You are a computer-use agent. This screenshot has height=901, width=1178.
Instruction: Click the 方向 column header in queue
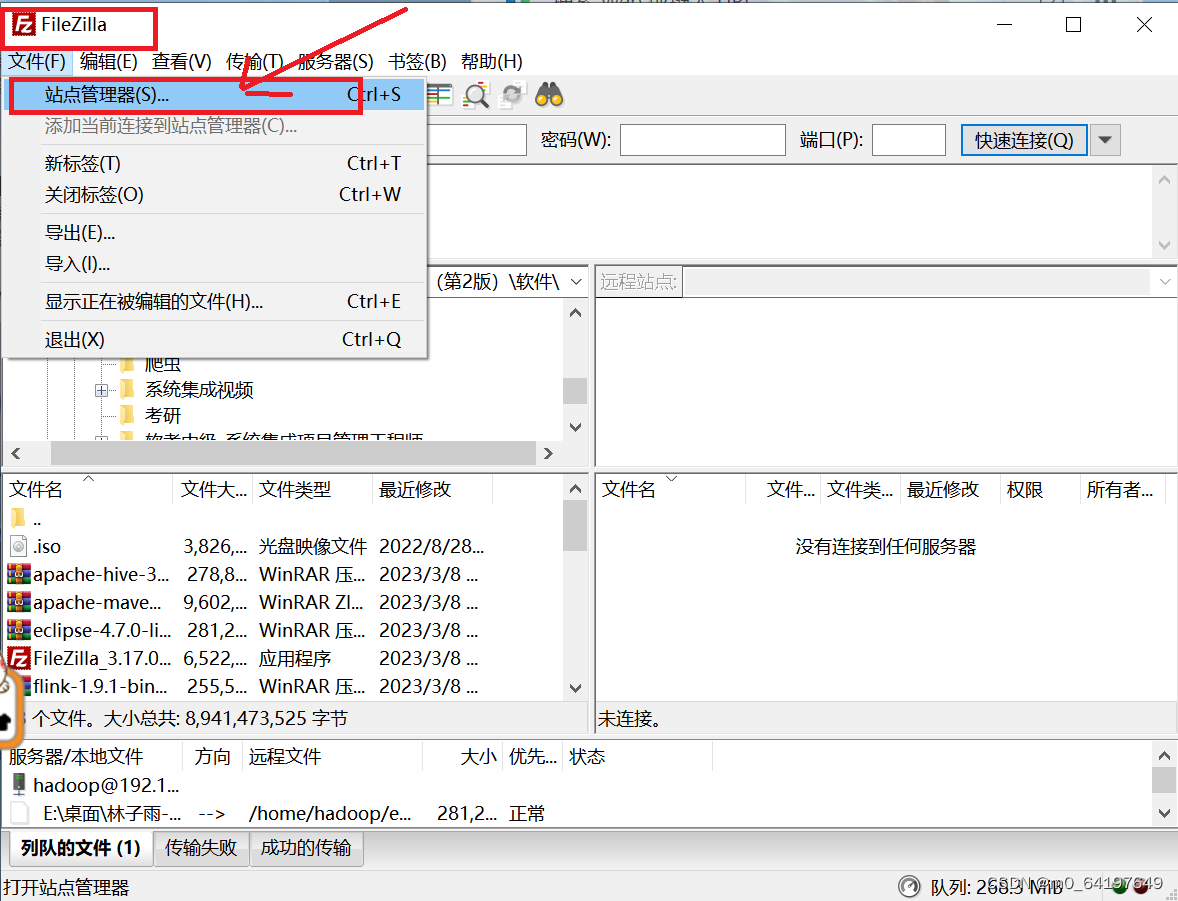[x=213, y=757]
